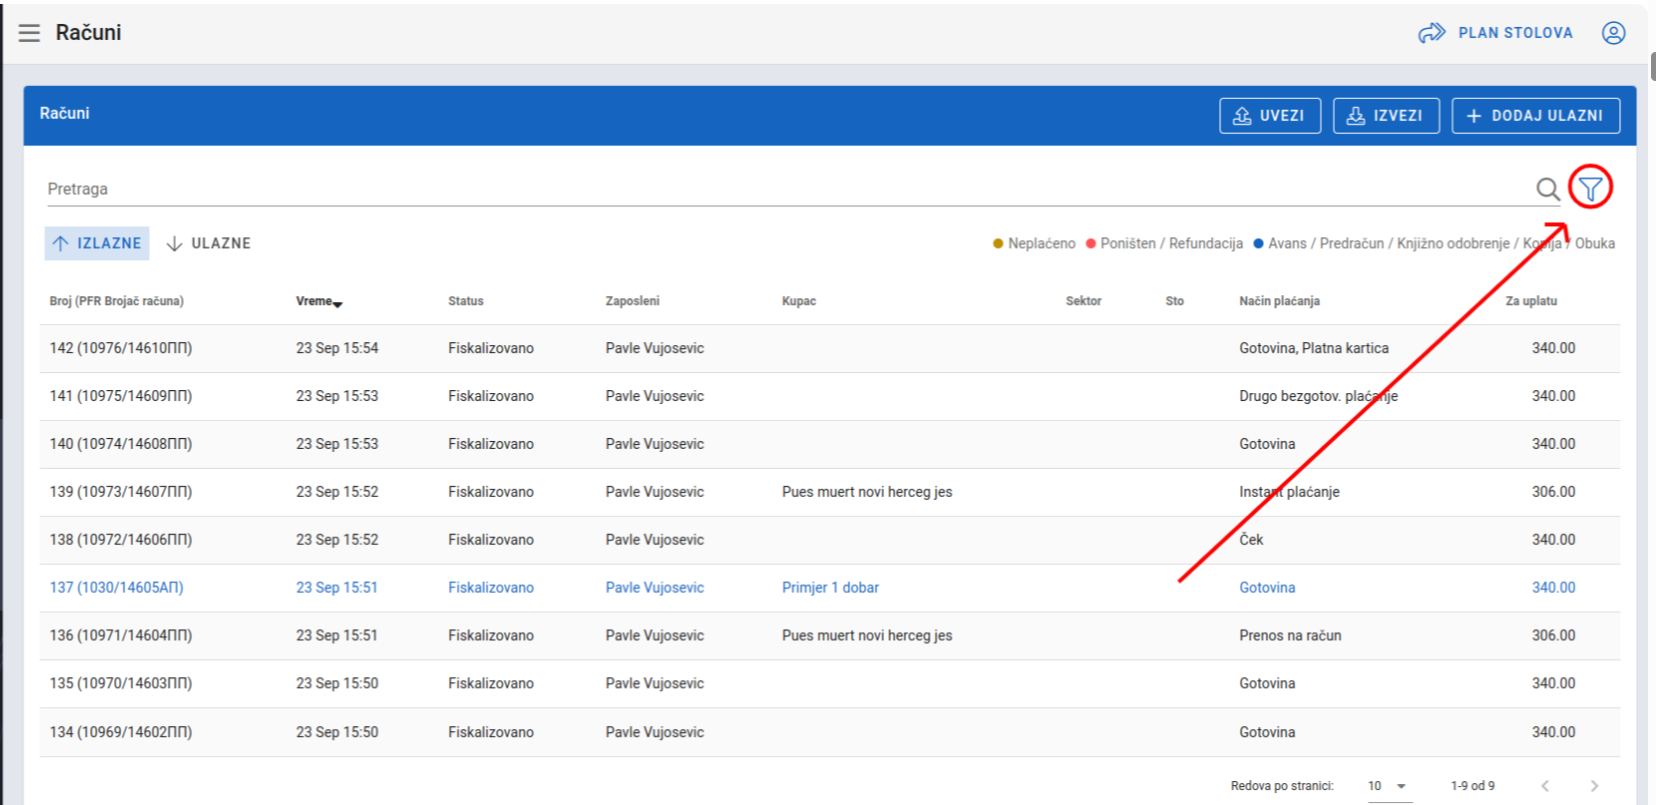Click Avans / Predračun blue legend dot
The width and height of the screenshot is (1656, 805).
click(1258, 243)
